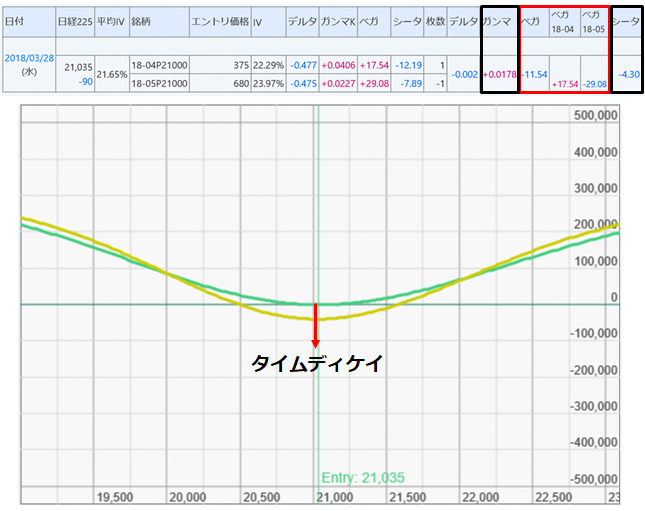Image resolution: width=645 pixels, height=511 pixels.
Task: Select the 300,000 y-axis label
Action: point(596,188)
